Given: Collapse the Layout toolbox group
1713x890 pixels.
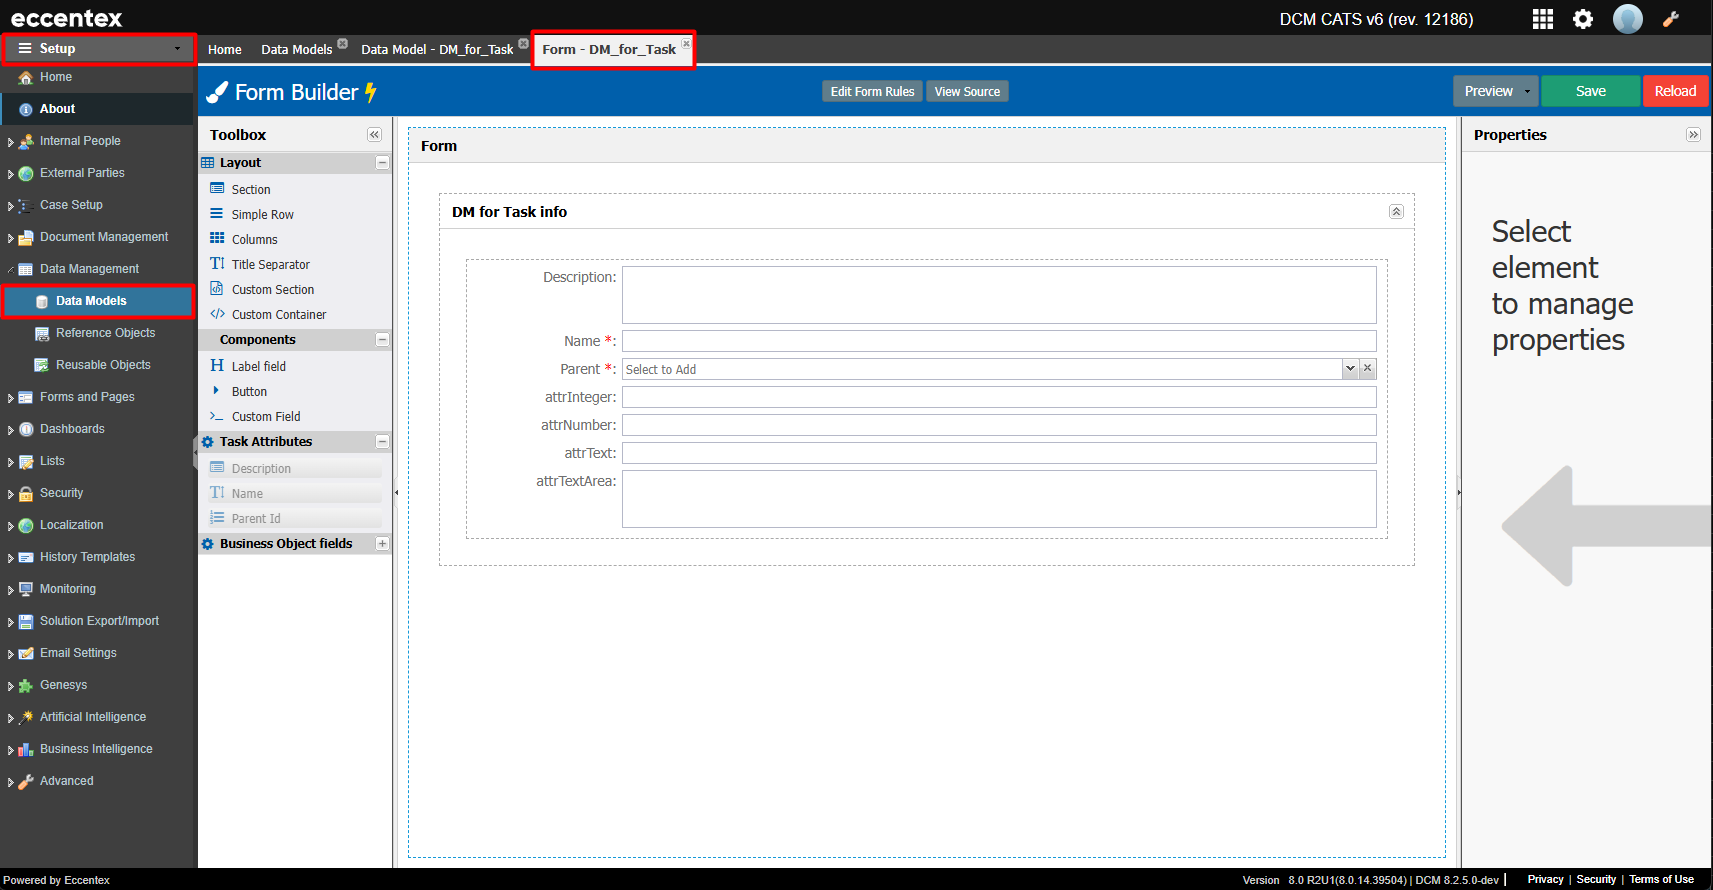Looking at the screenshot, I should coord(382,162).
